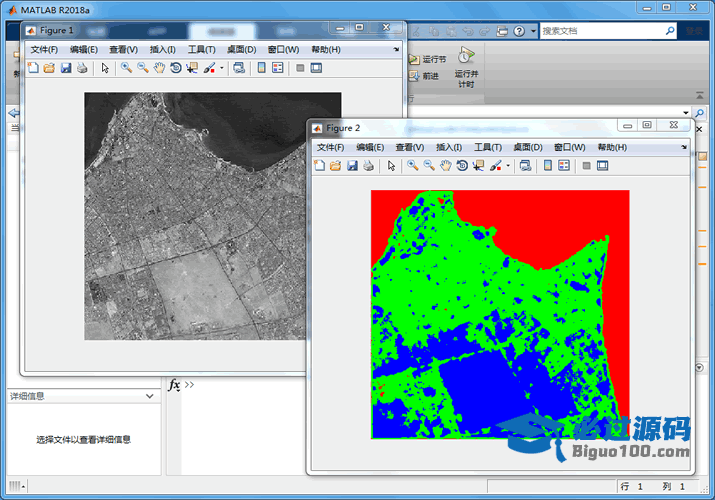Open 插入(I) menu in Figure 2
715x500 pixels.
click(x=449, y=147)
